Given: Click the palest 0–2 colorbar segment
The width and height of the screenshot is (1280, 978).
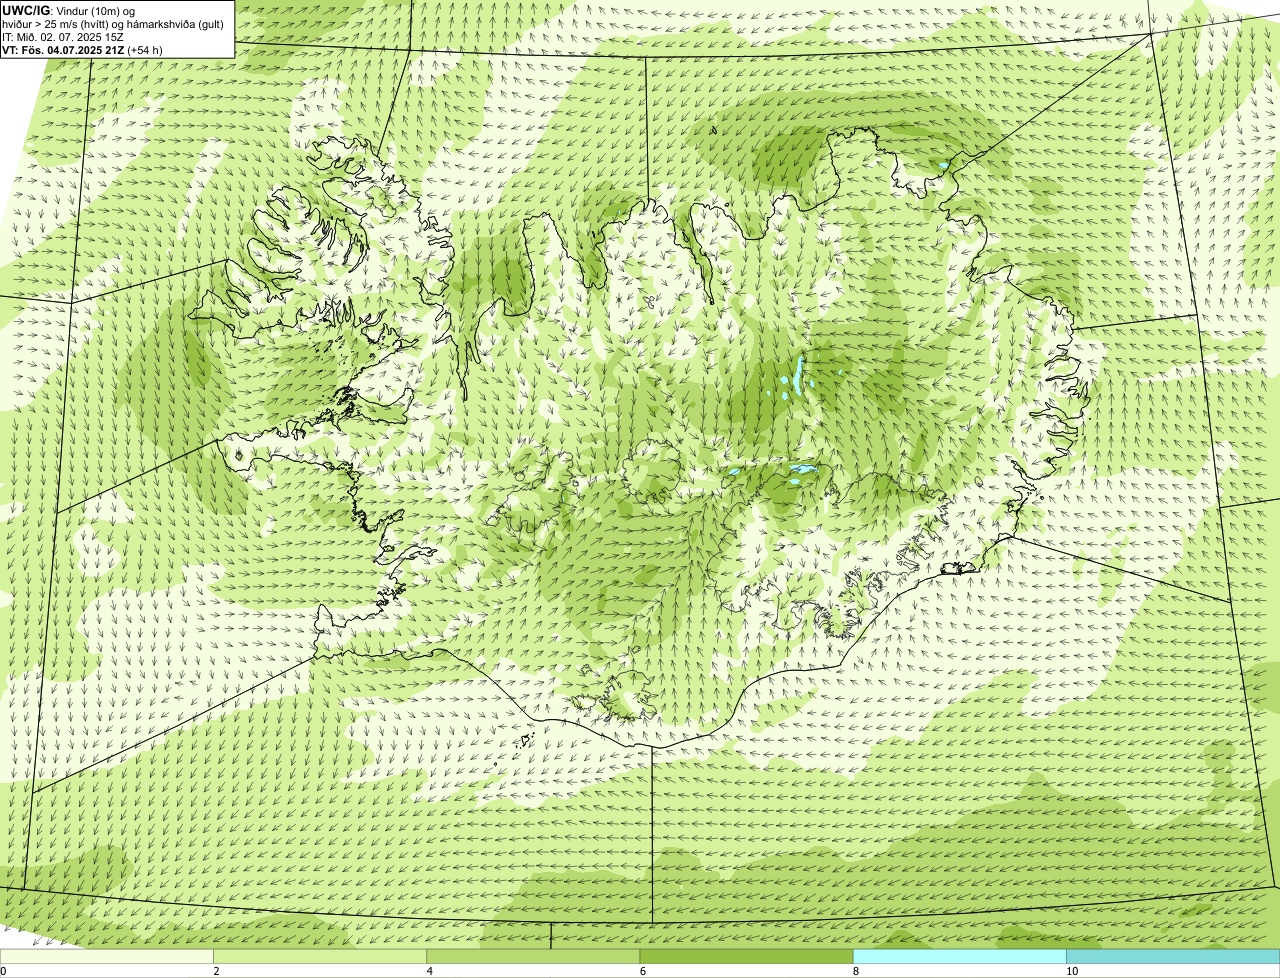Looking at the screenshot, I should pos(107,957).
